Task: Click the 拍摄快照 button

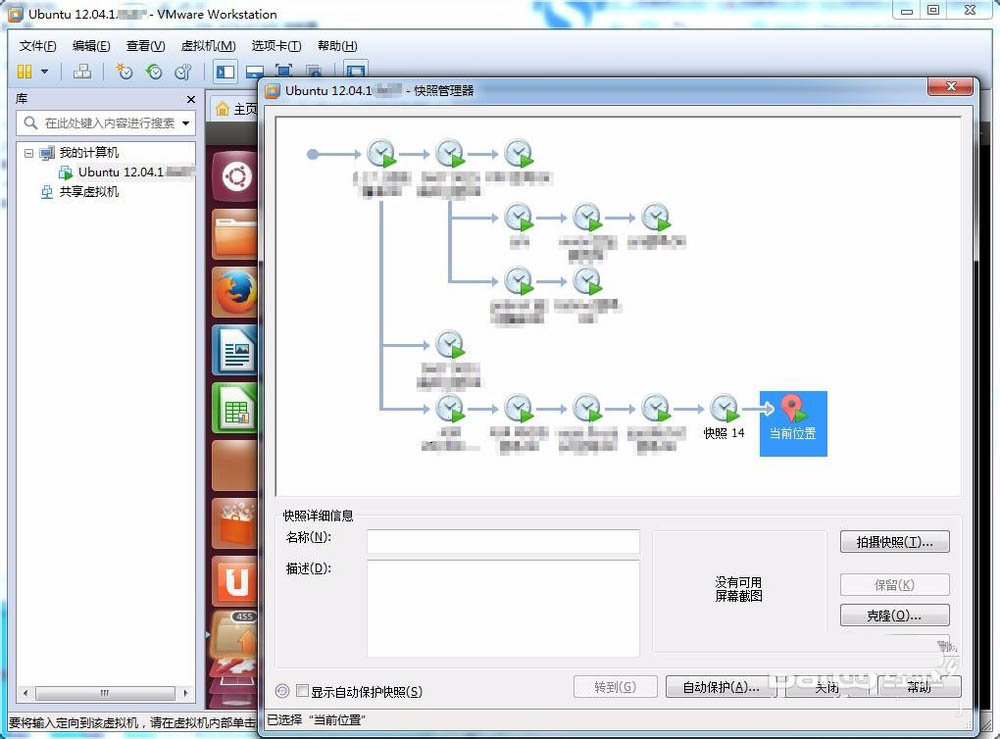Action: point(894,541)
